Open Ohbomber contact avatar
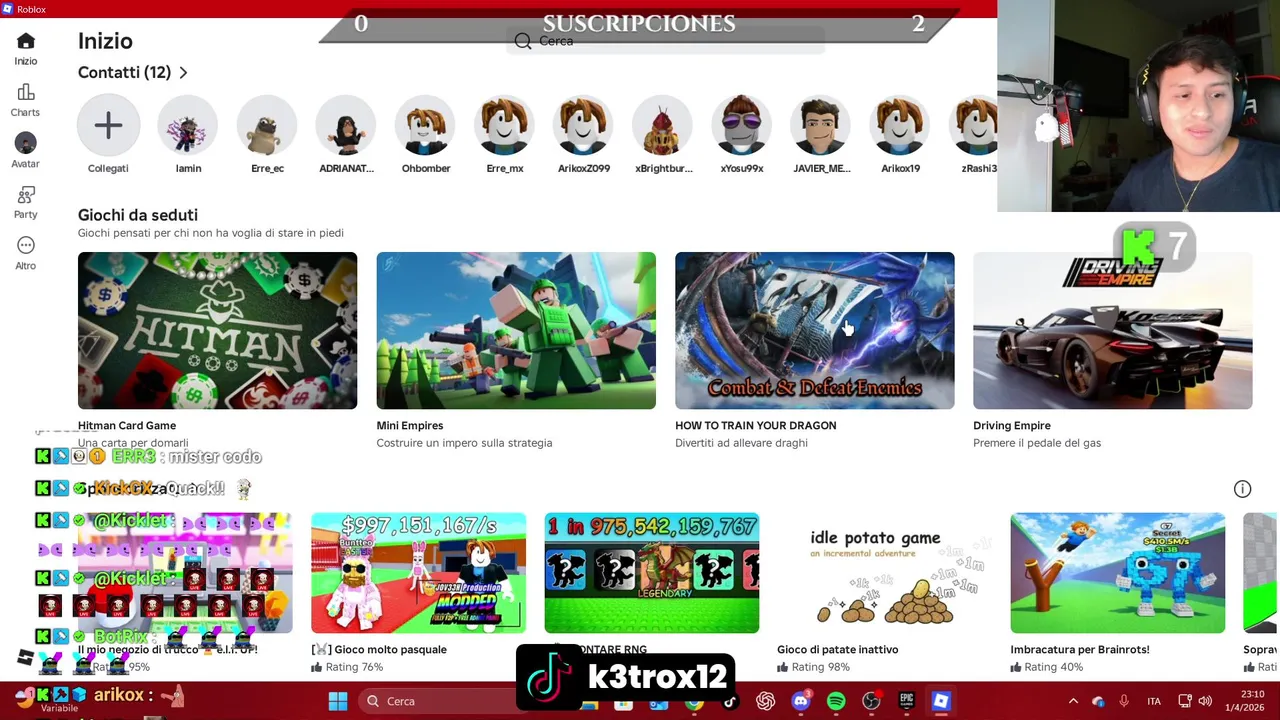The width and height of the screenshot is (1280, 720). click(426, 125)
